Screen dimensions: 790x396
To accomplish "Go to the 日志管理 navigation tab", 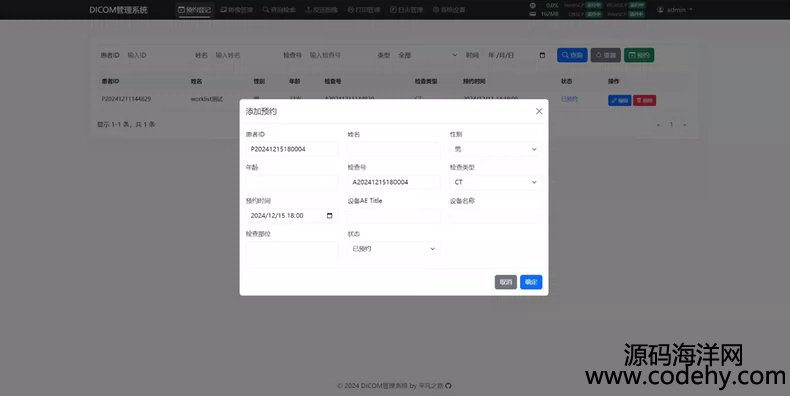I will (x=406, y=10).
